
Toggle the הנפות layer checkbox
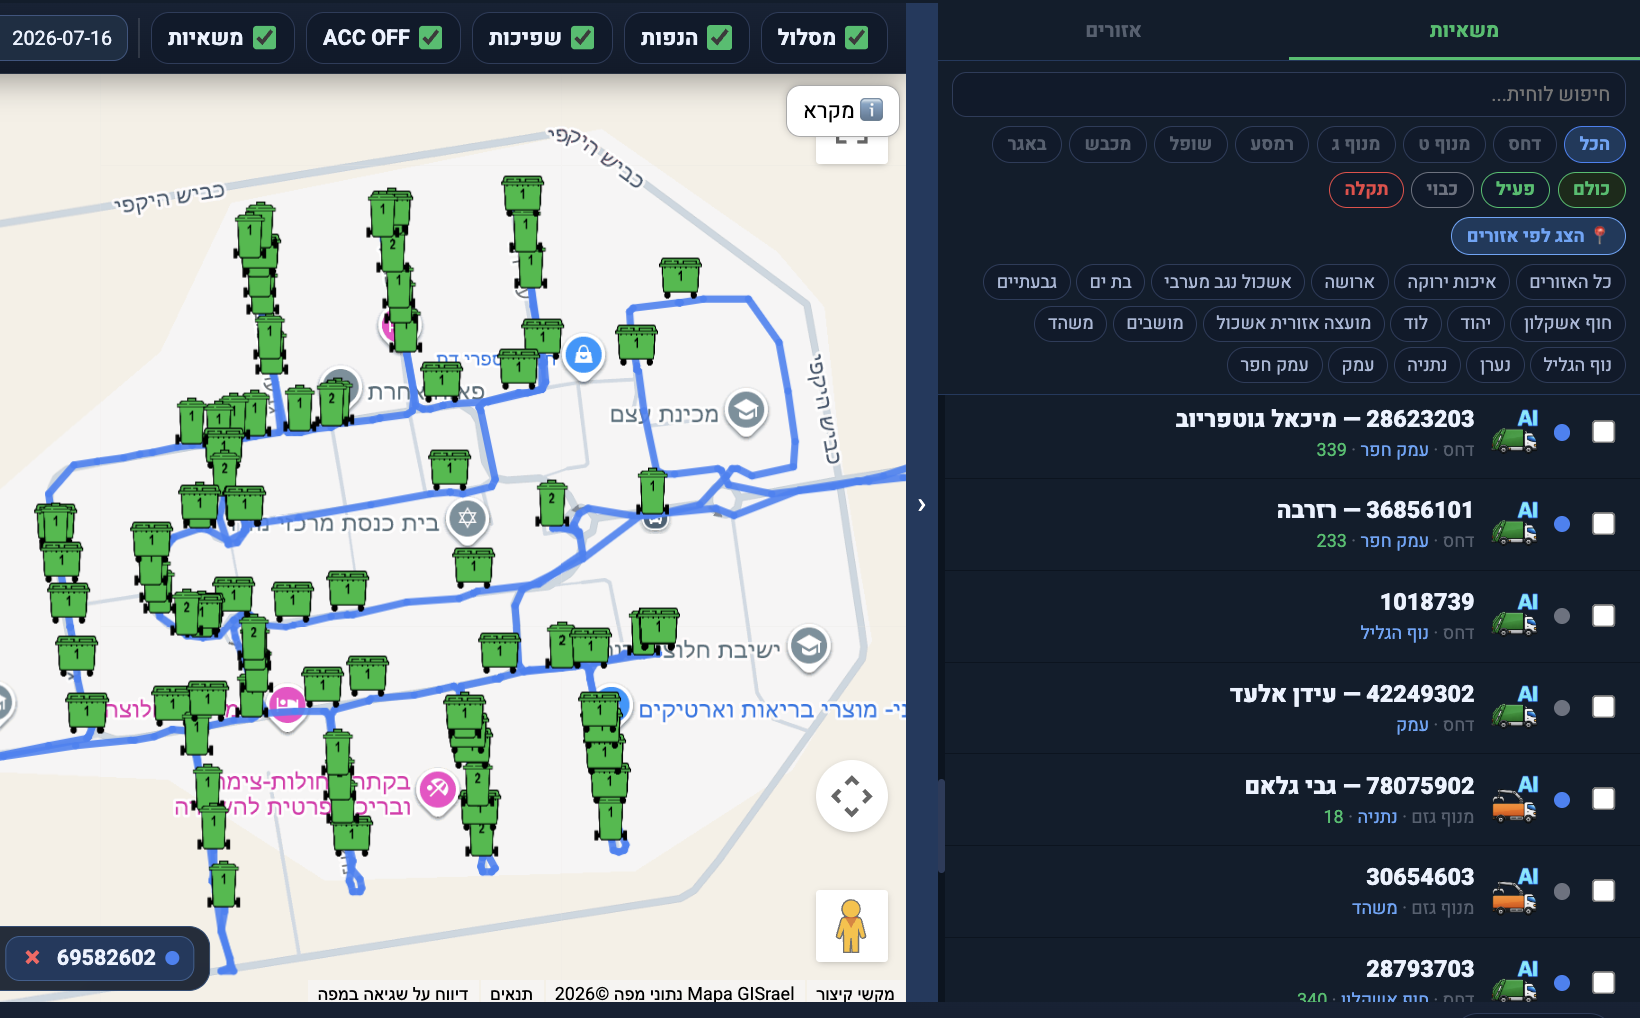tap(719, 38)
